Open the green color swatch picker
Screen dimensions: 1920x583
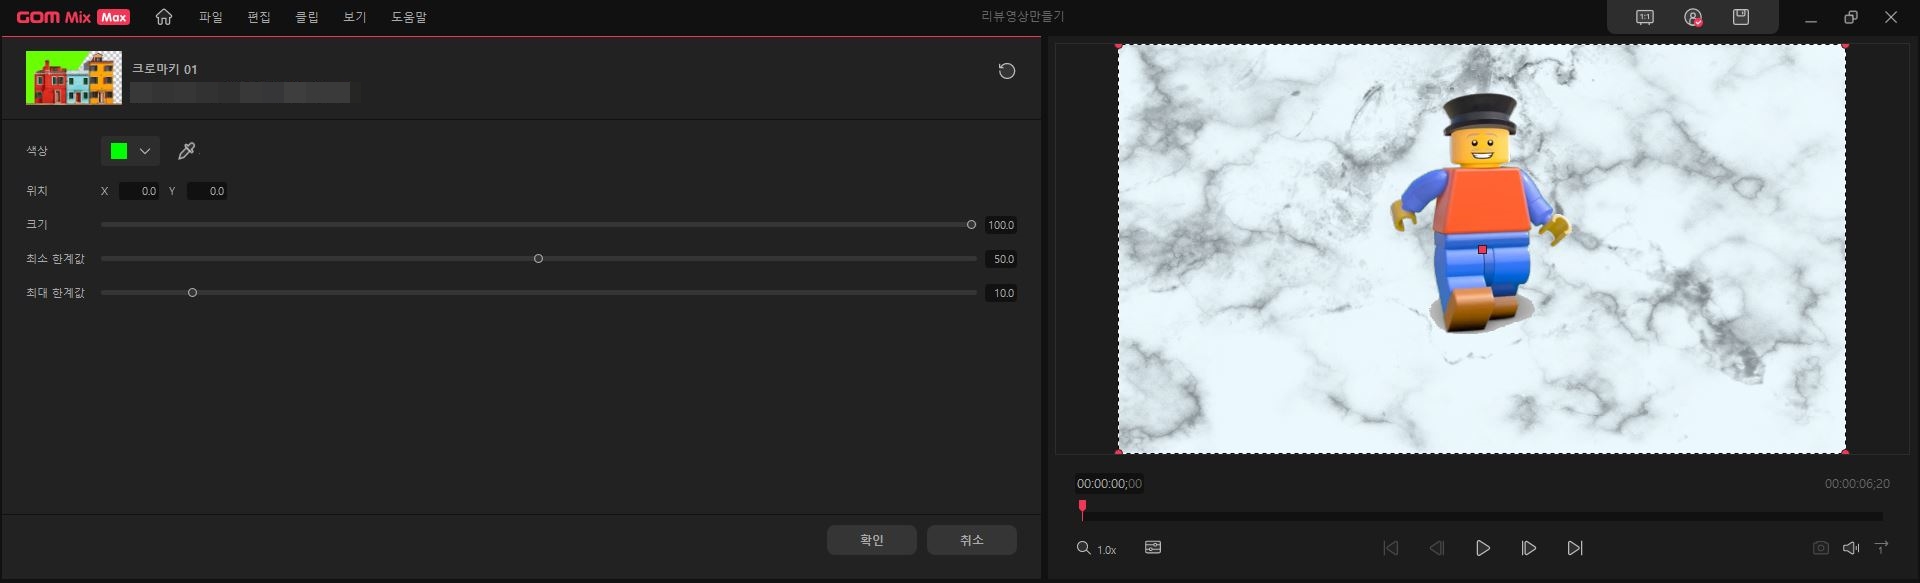pos(119,151)
